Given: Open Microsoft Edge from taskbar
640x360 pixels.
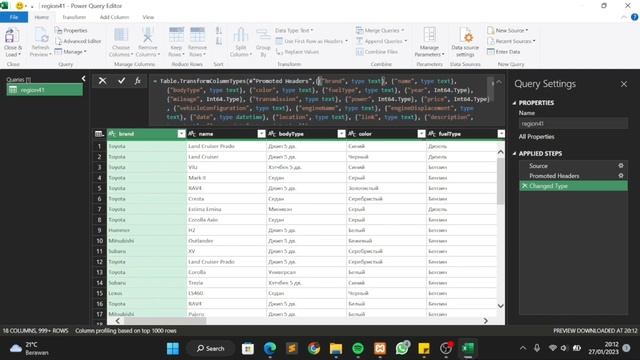Looking at the screenshot, I should pyautogui.click(x=270, y=348).
